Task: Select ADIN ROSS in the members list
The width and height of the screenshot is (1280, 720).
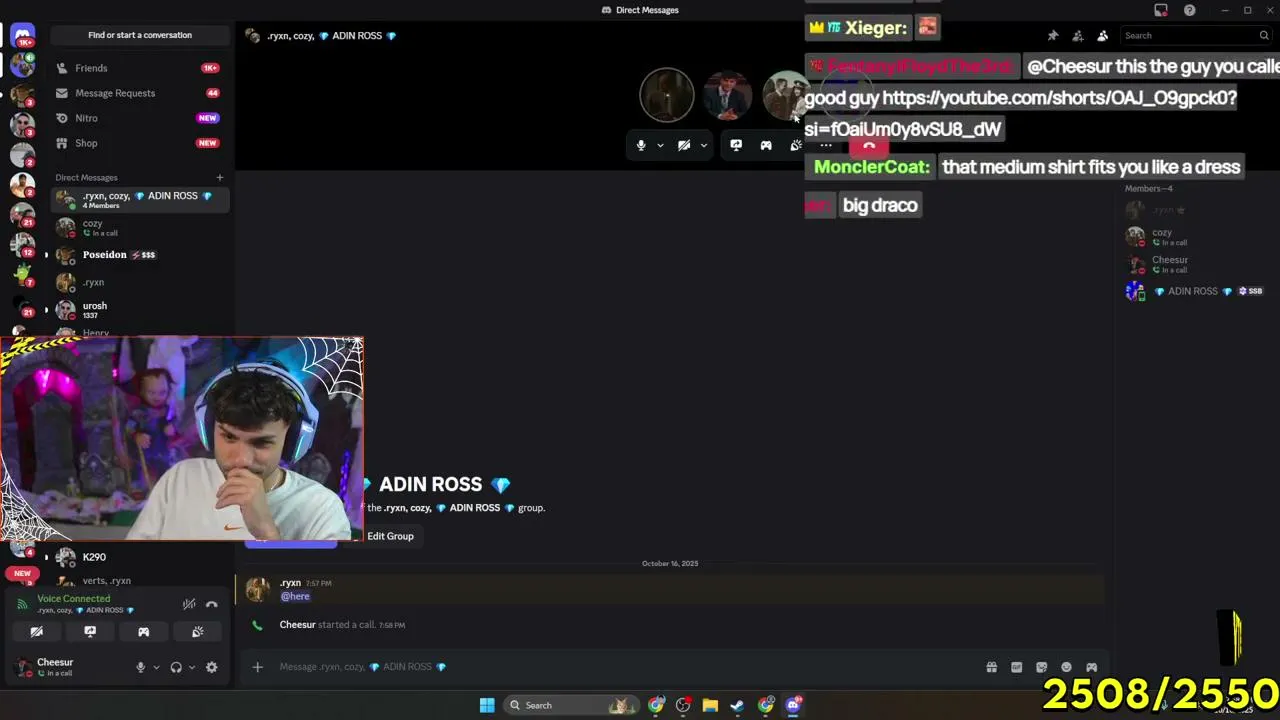Action: pos(1195,291)
